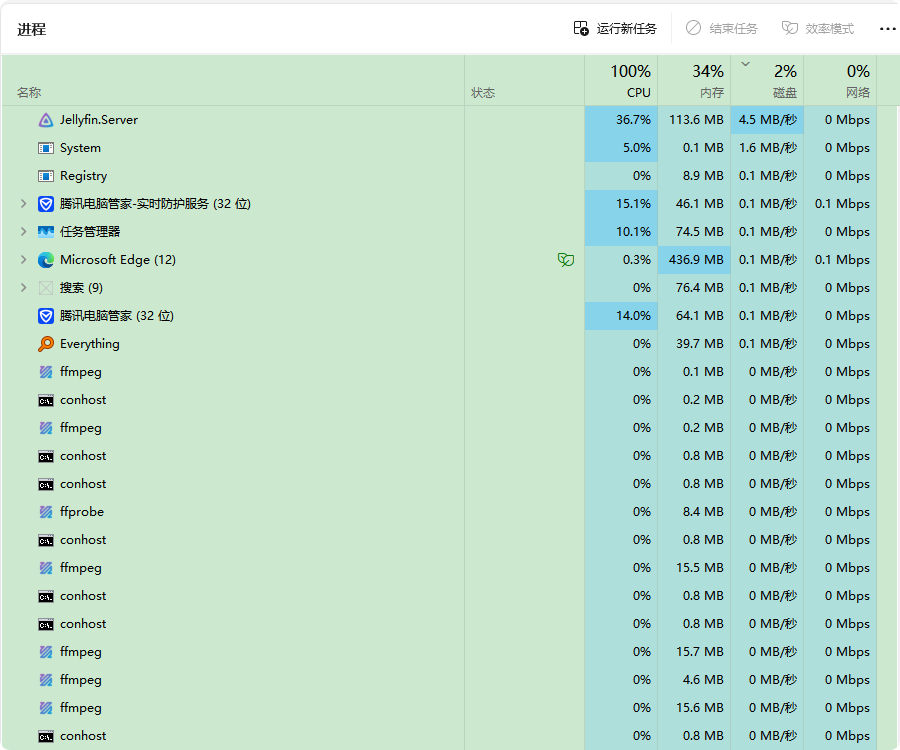900x750 pixels.
Task: Sort processes by CPU column header
Action: tap(630, 81)
